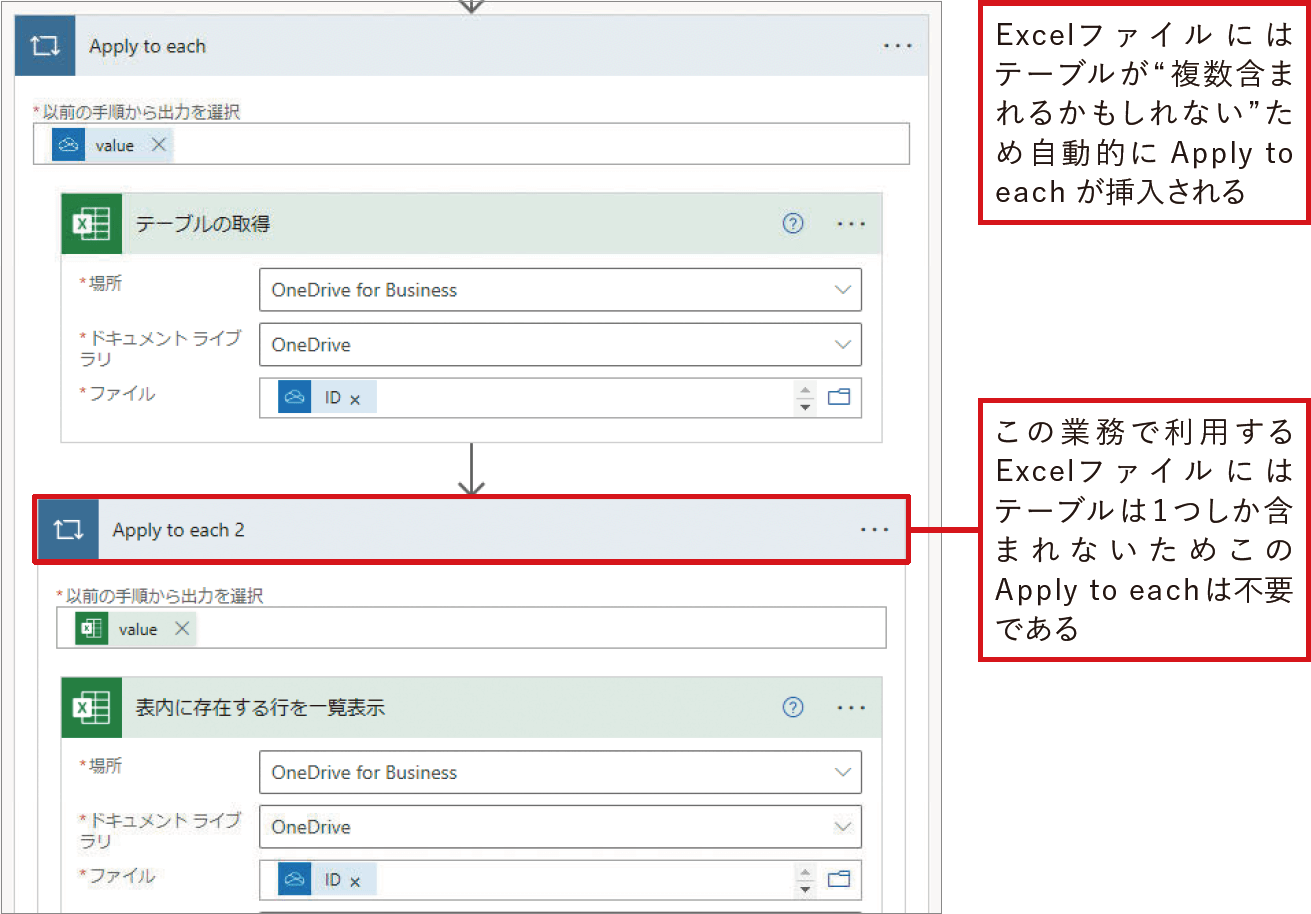Open ドキュメント ライブラリ dropdown in 表内に存在する行を一覧表示
1311x914 pixels.
(x=560, y=827)
